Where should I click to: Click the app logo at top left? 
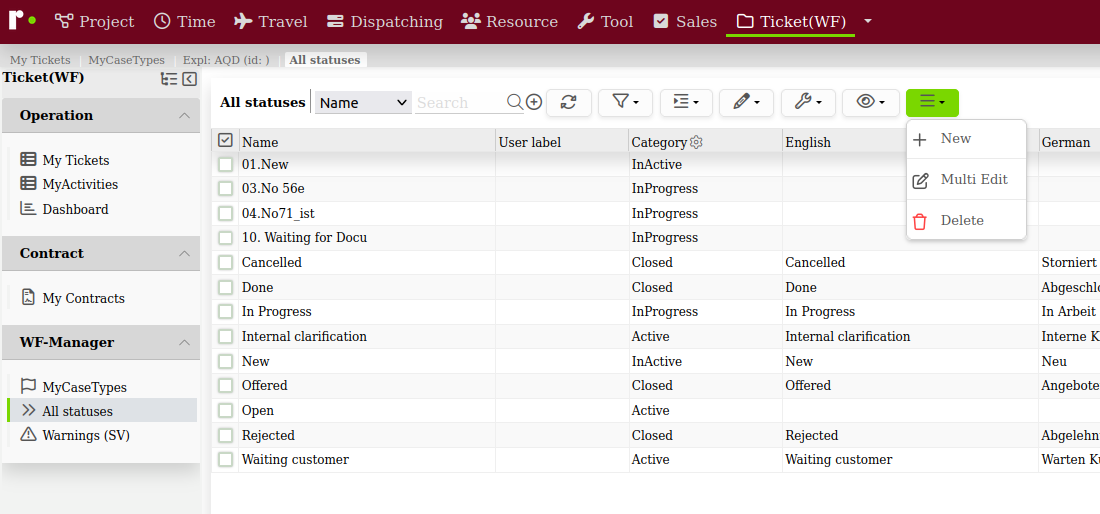point(22,20)
